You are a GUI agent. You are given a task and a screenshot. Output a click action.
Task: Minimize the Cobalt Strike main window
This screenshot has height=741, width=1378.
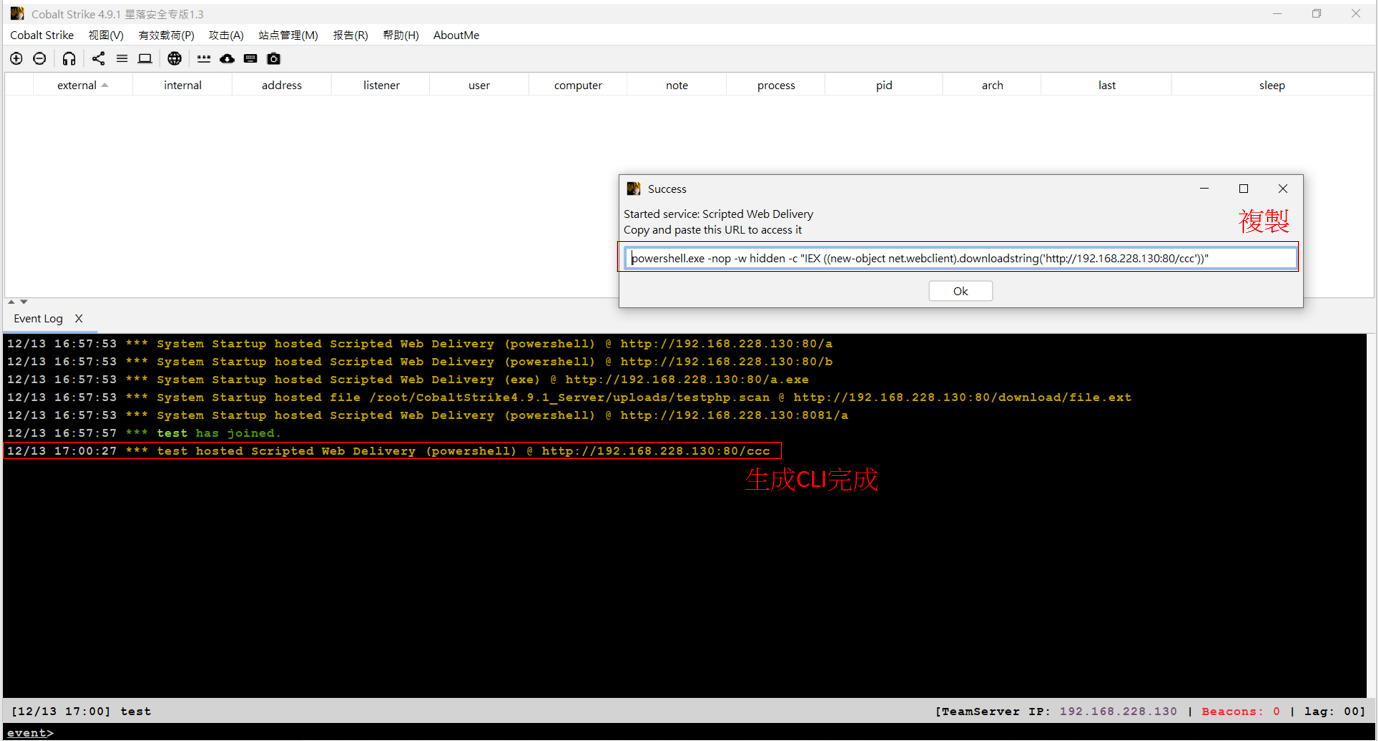point(1277,14)
